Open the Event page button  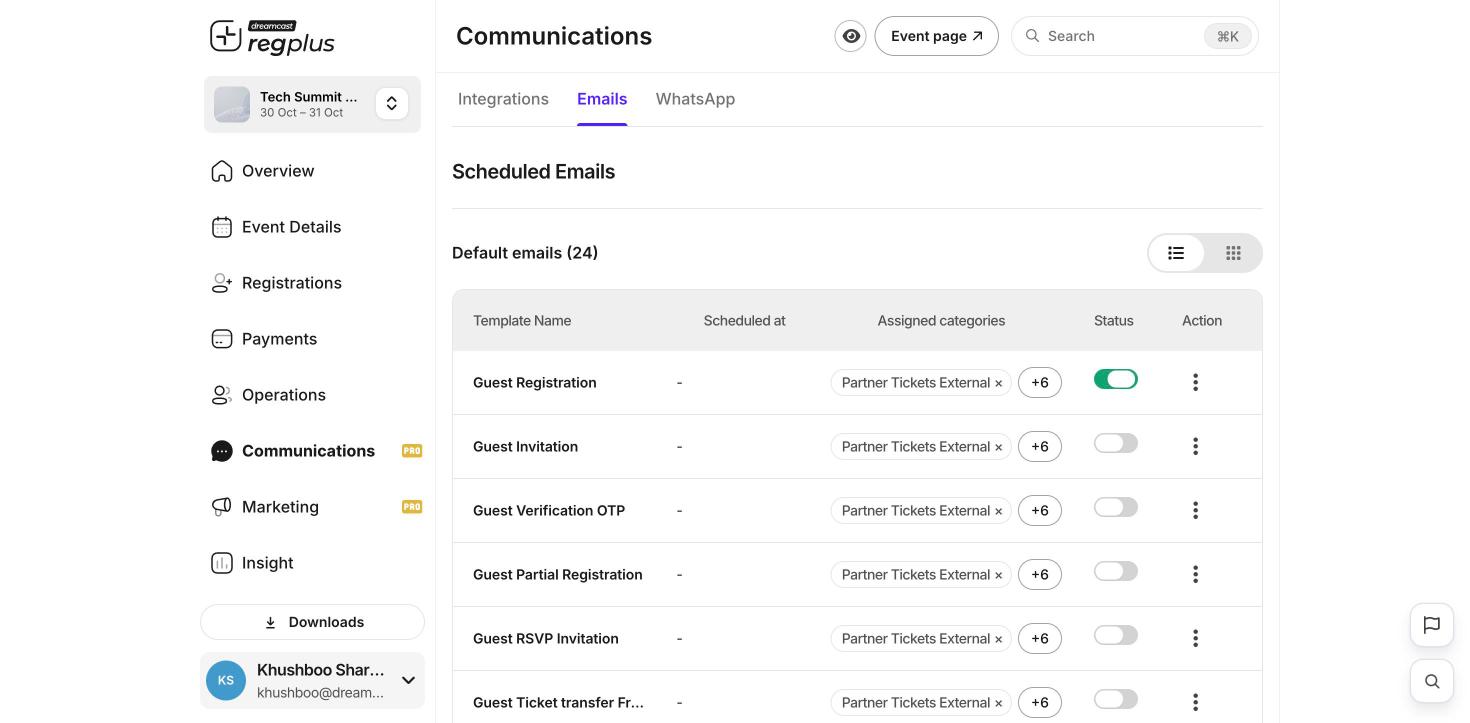click(937, 36)
